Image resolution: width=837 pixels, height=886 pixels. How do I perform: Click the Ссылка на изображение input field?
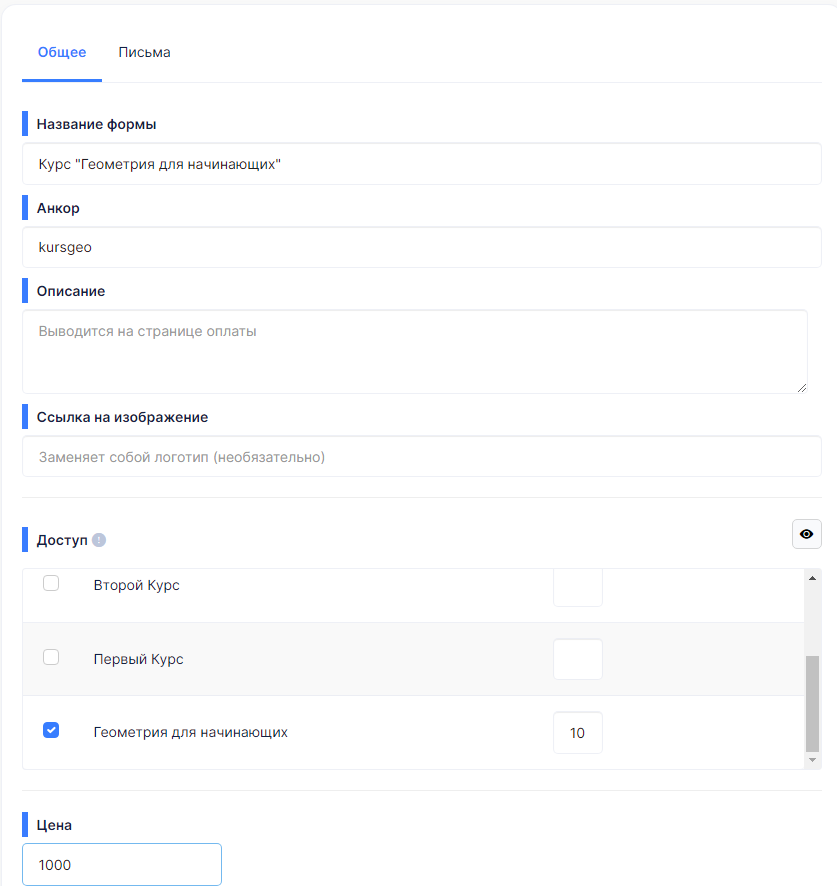[x=422, y=456]
